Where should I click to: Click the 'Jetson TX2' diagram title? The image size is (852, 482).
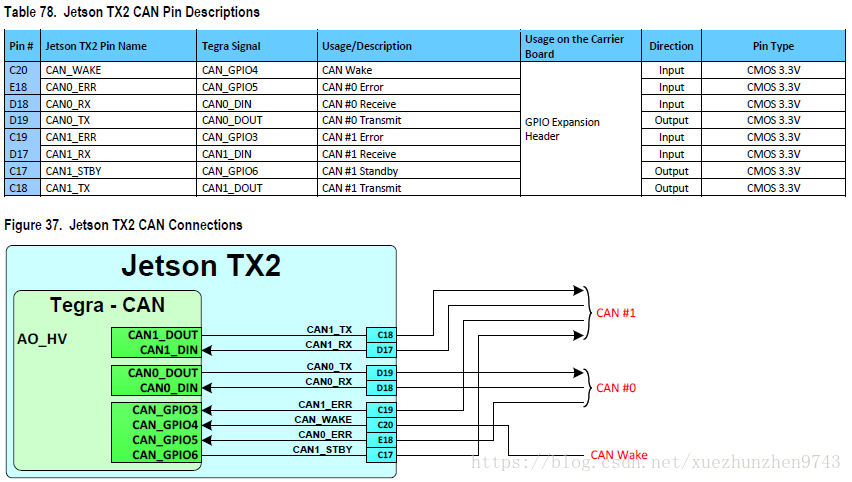[201, 266]
